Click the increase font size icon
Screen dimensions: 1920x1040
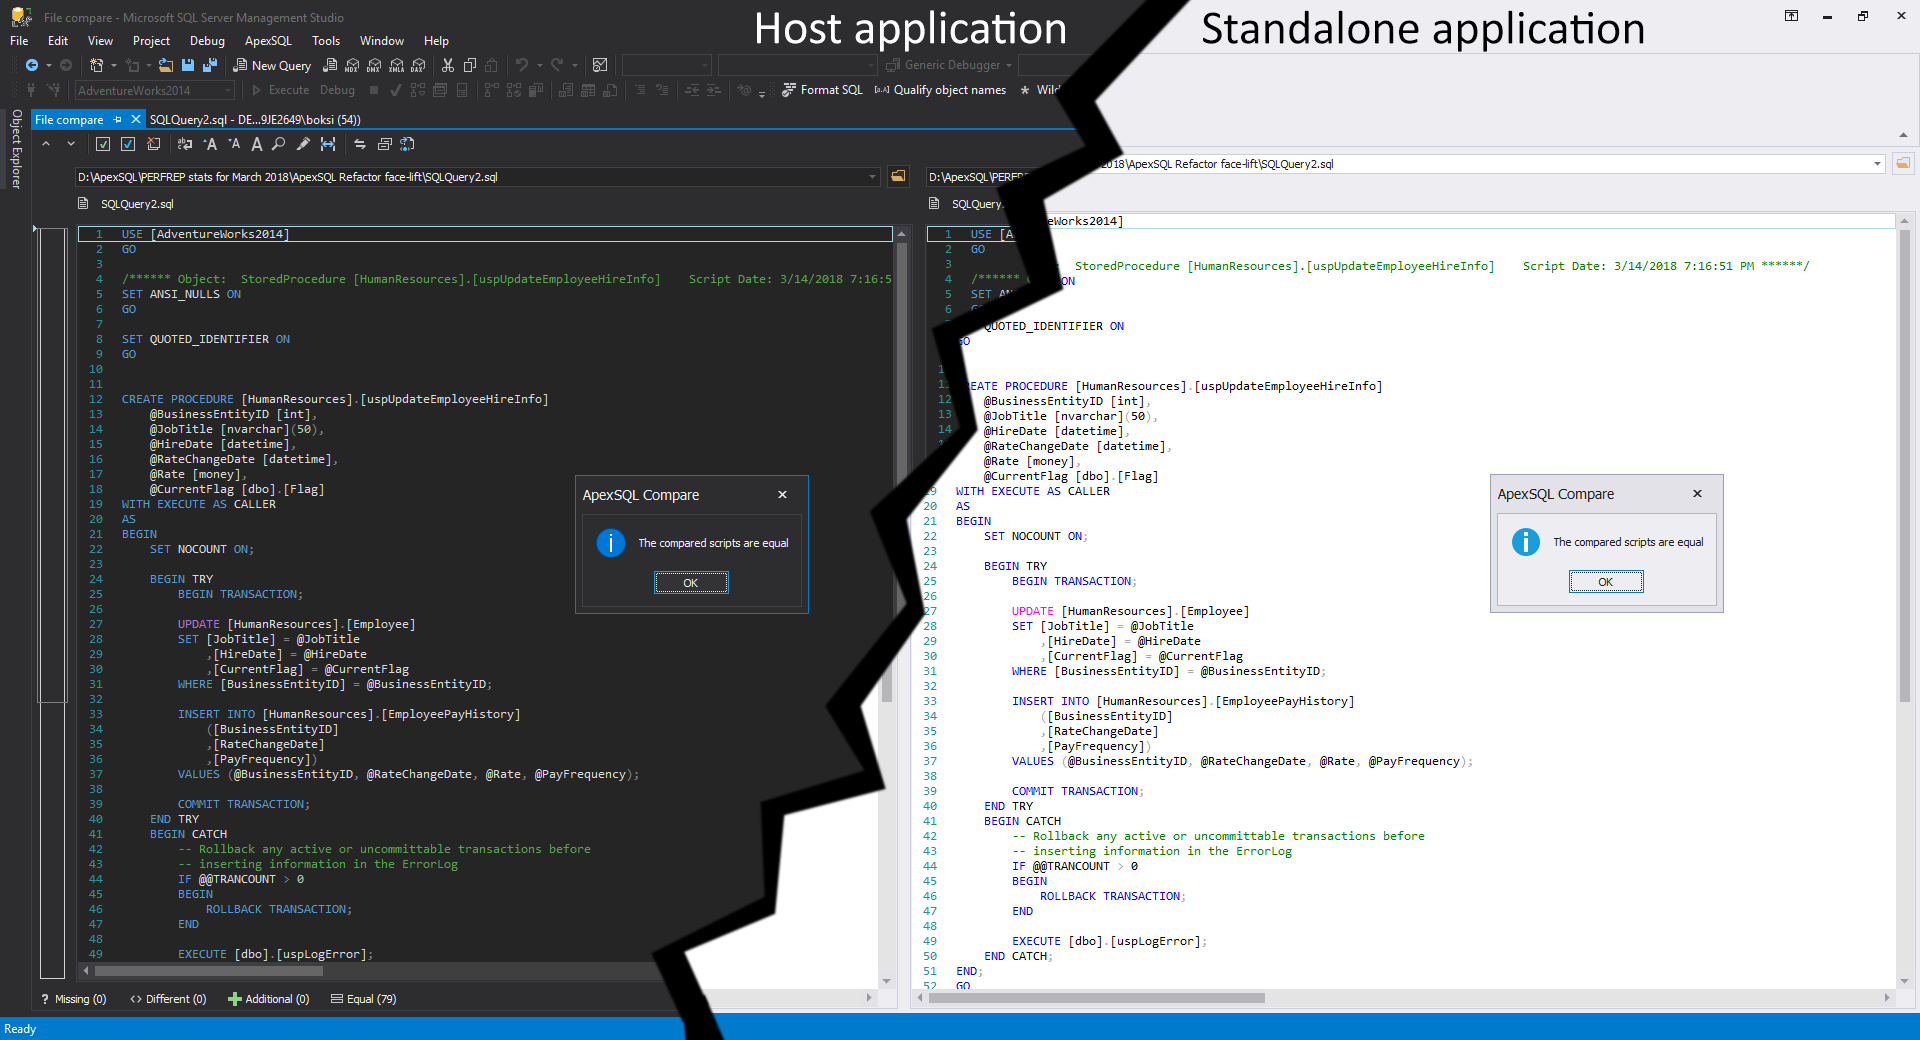tap(210, 144)
